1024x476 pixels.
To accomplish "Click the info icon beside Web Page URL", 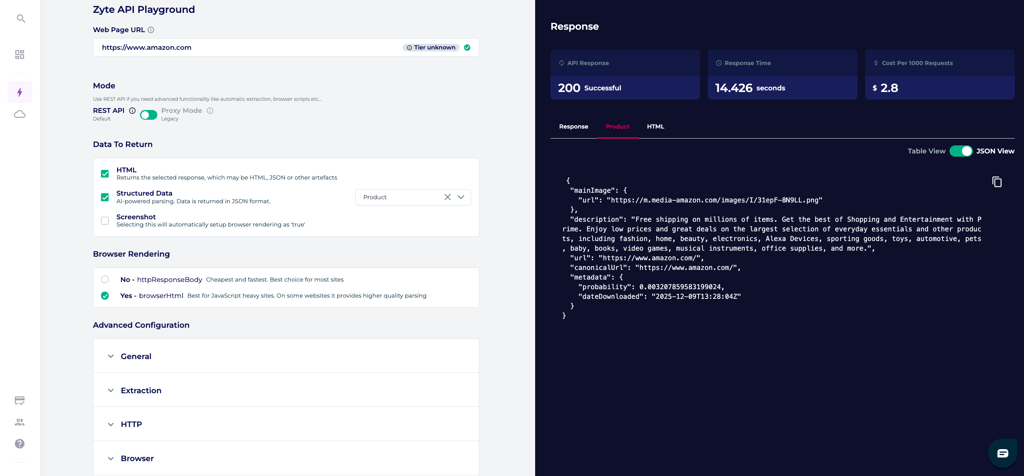I will [x=151, y=30].
